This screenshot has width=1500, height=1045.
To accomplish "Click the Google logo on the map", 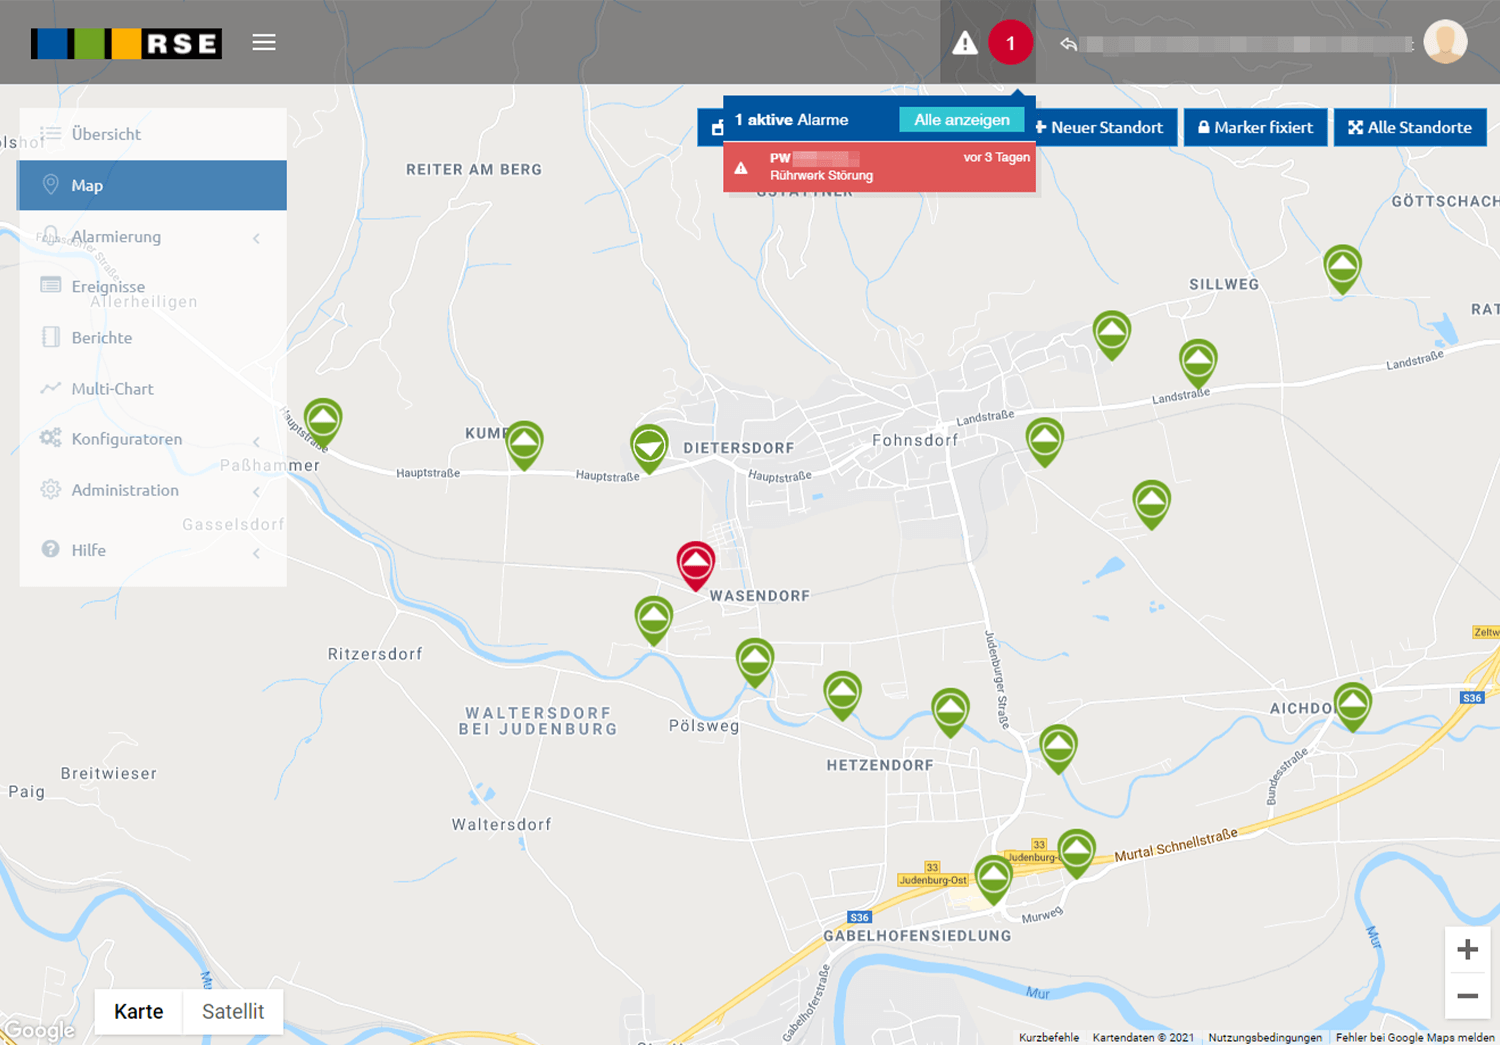I will point(39,1030).
